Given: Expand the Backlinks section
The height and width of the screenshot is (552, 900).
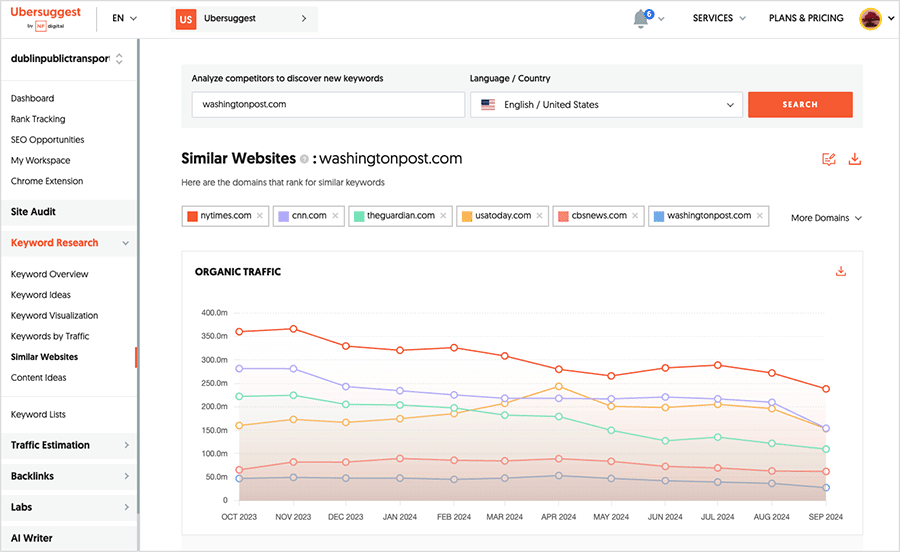Looking at the screenshot, I should (126, 476).
